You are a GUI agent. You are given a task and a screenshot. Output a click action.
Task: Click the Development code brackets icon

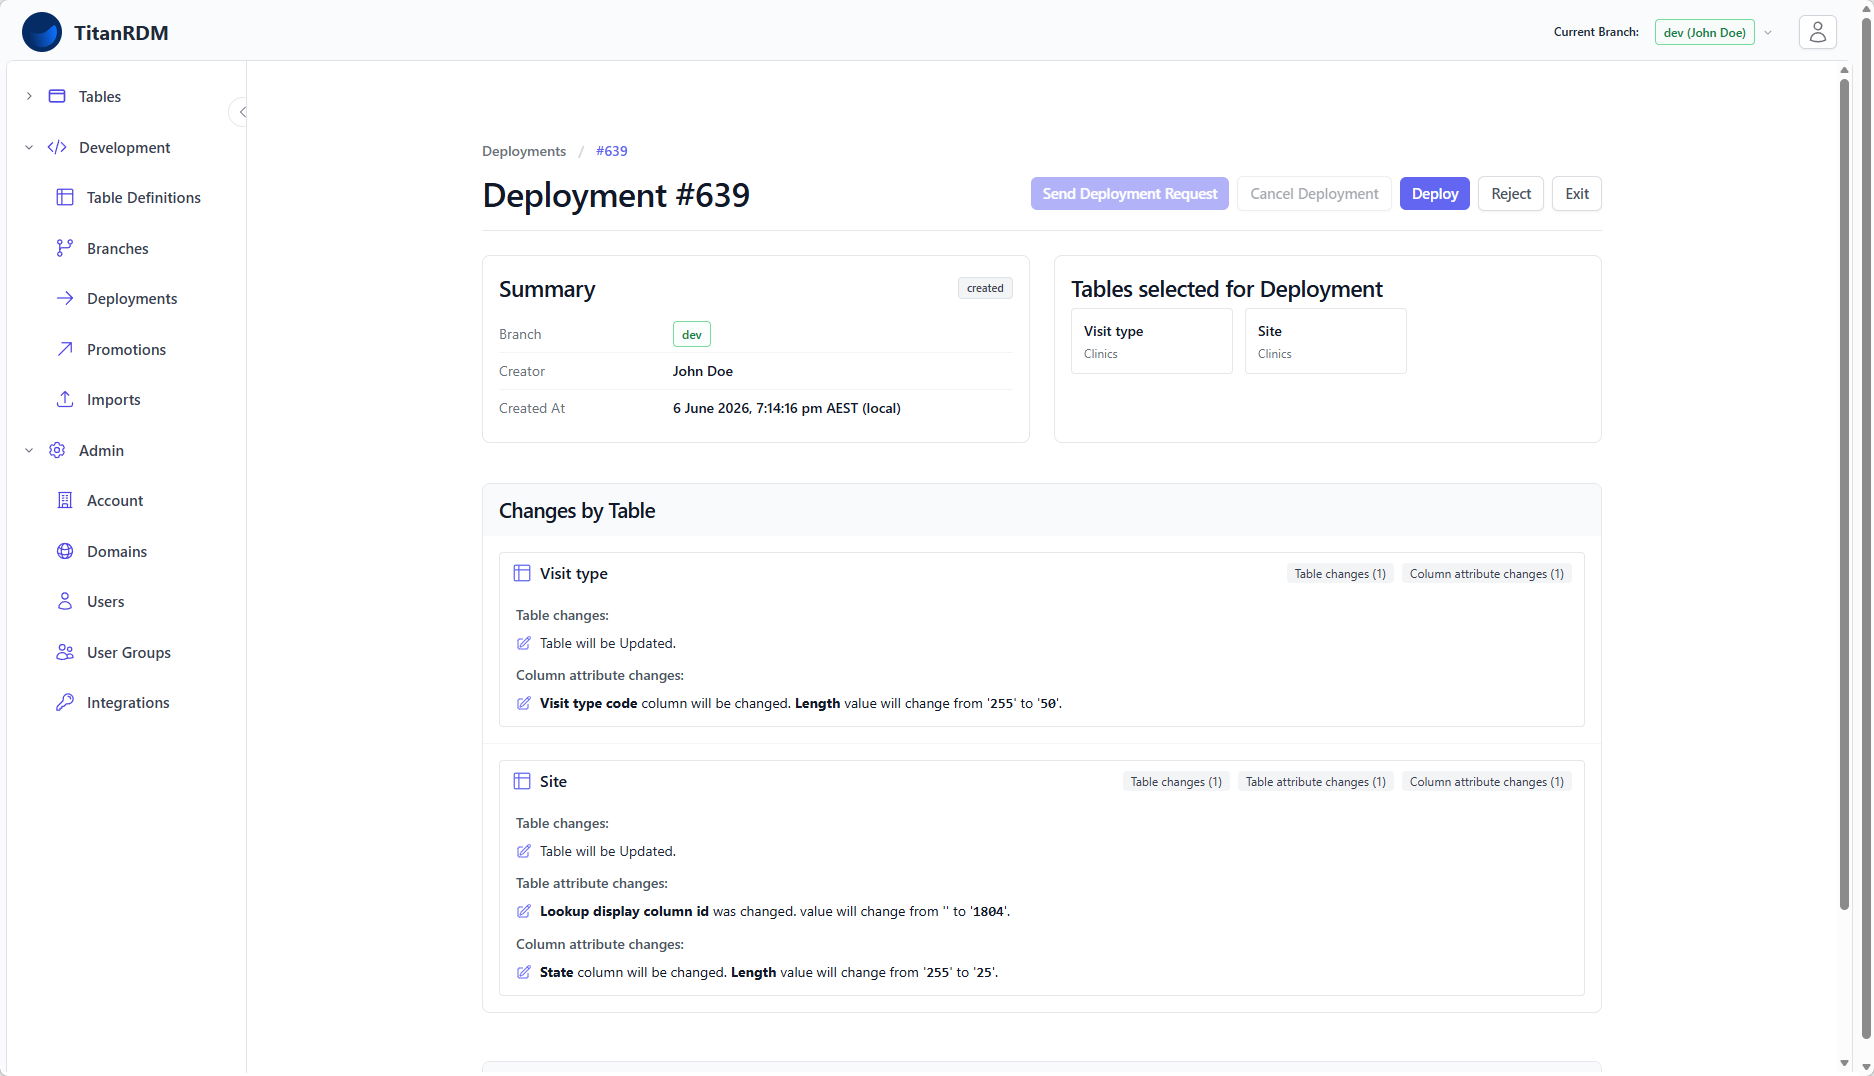(57, 147)
